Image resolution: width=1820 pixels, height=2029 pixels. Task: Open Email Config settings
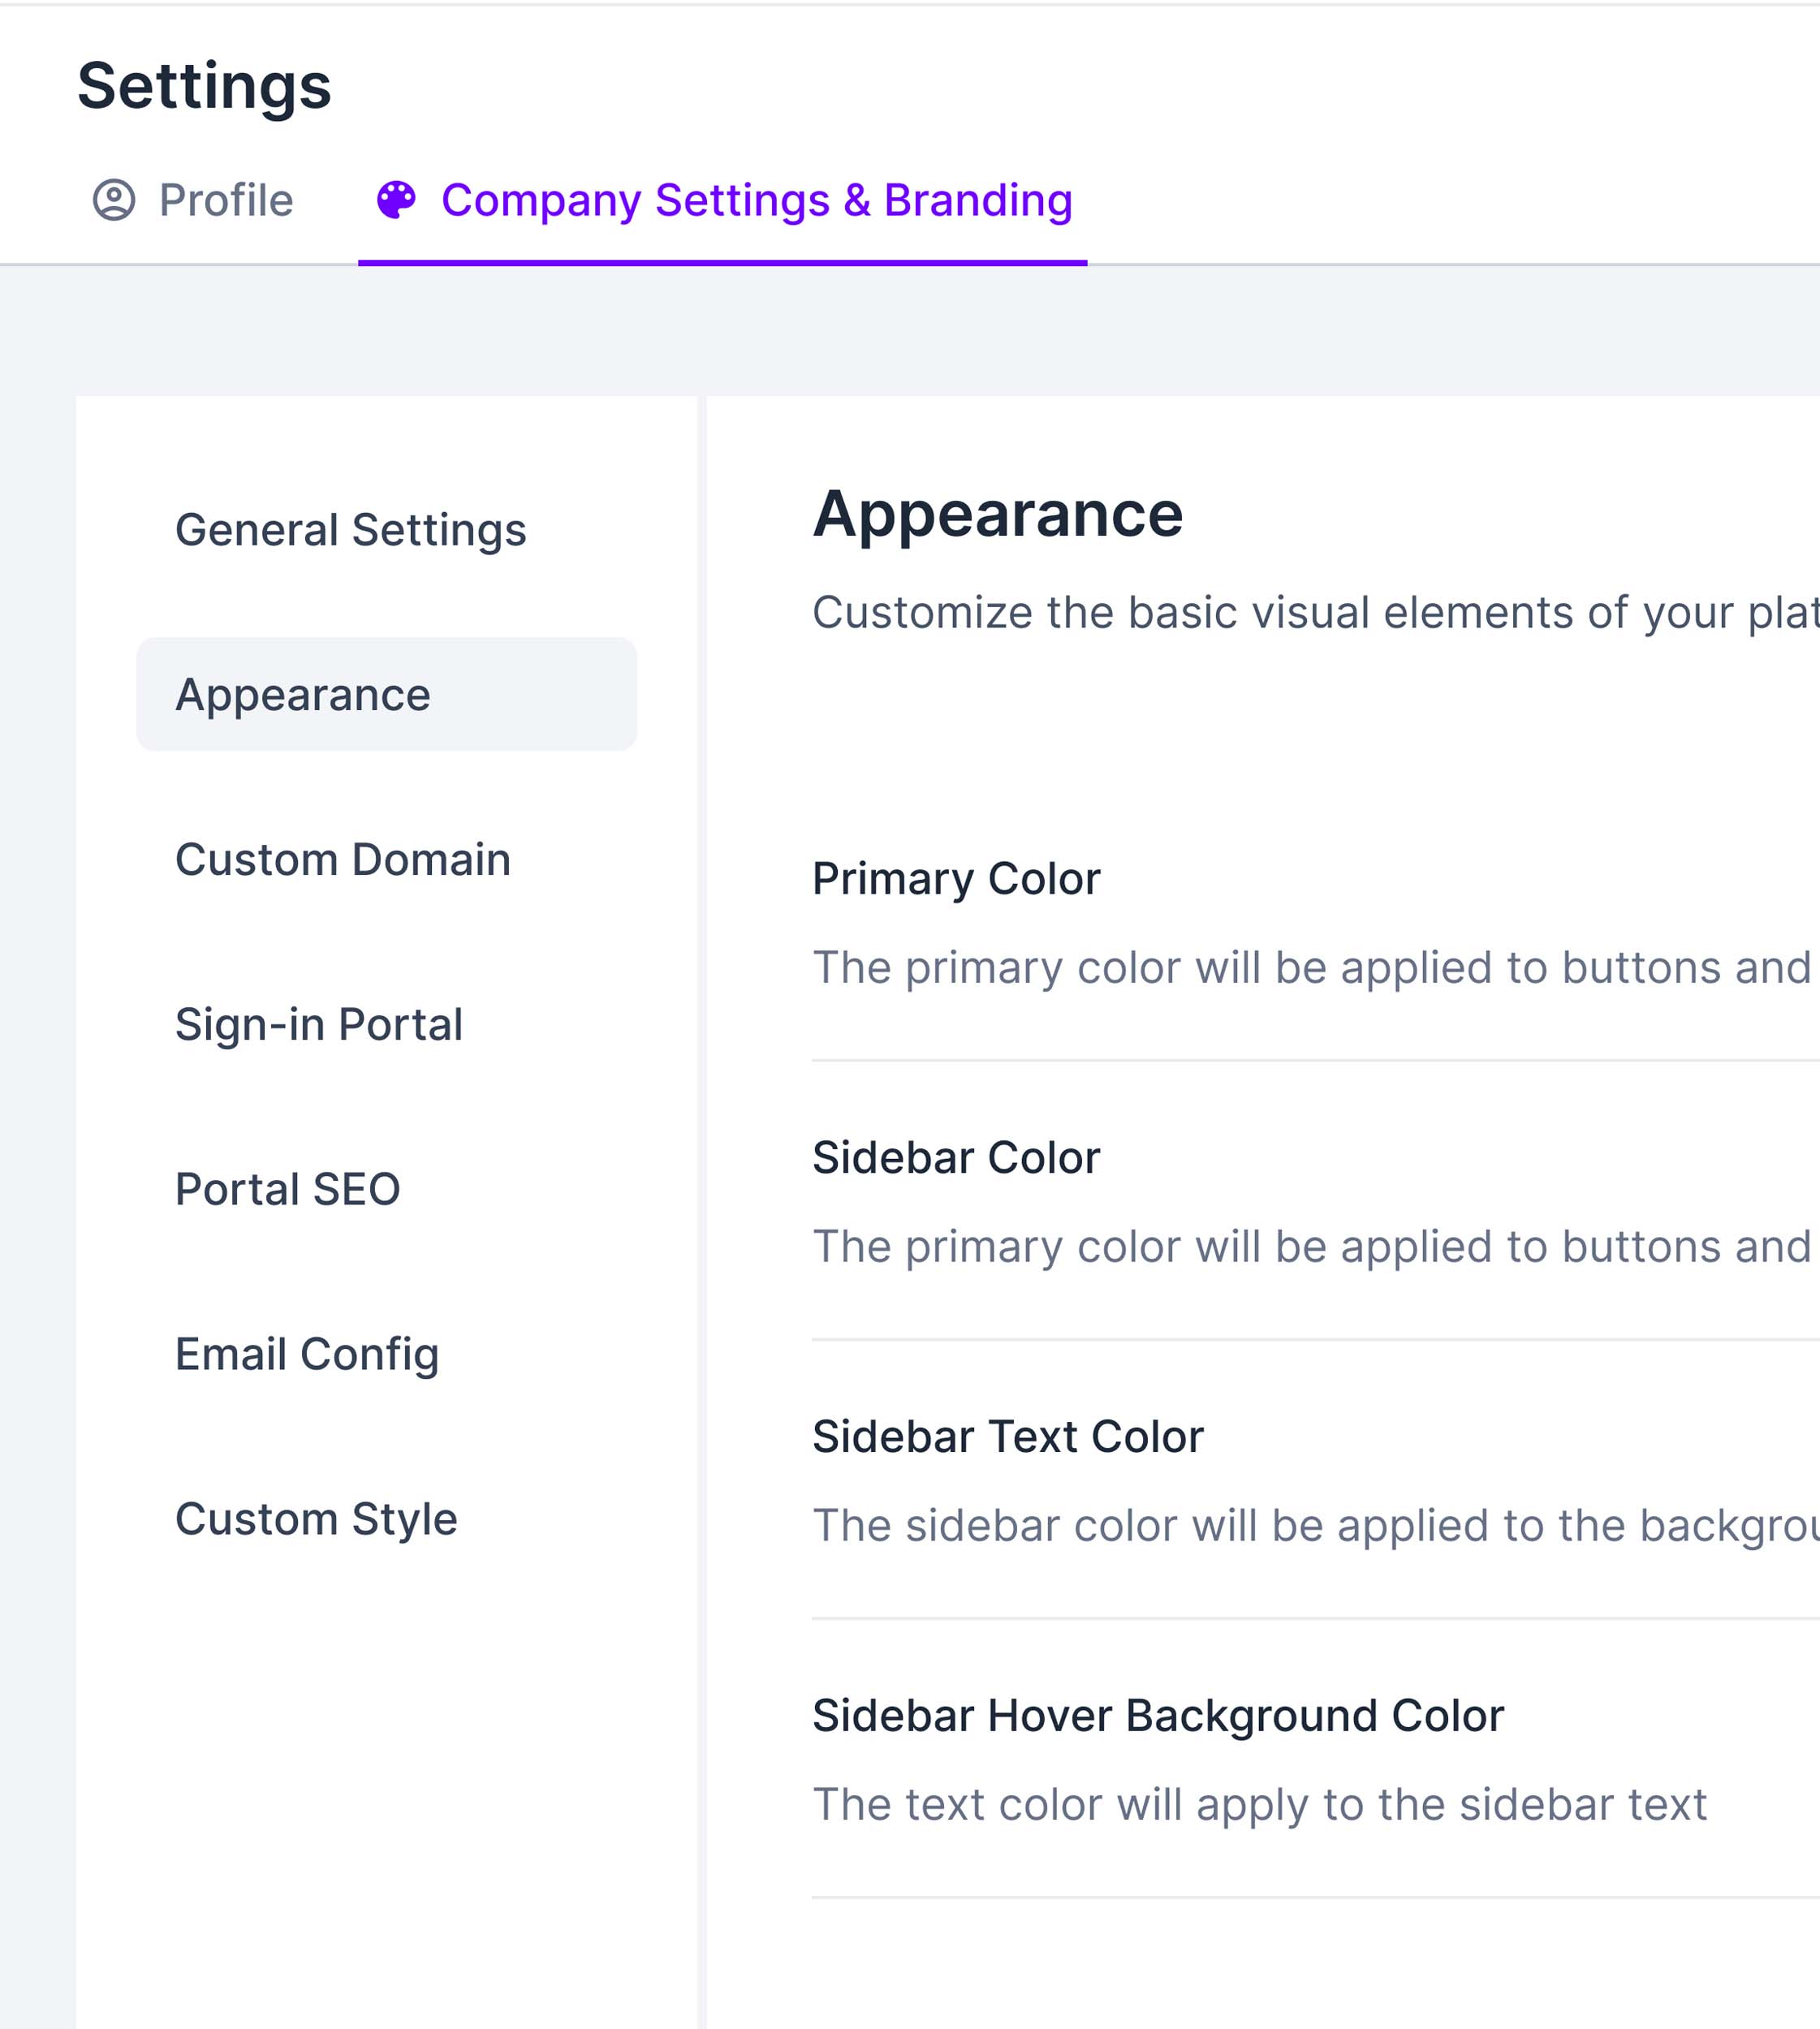[306, 1355]
